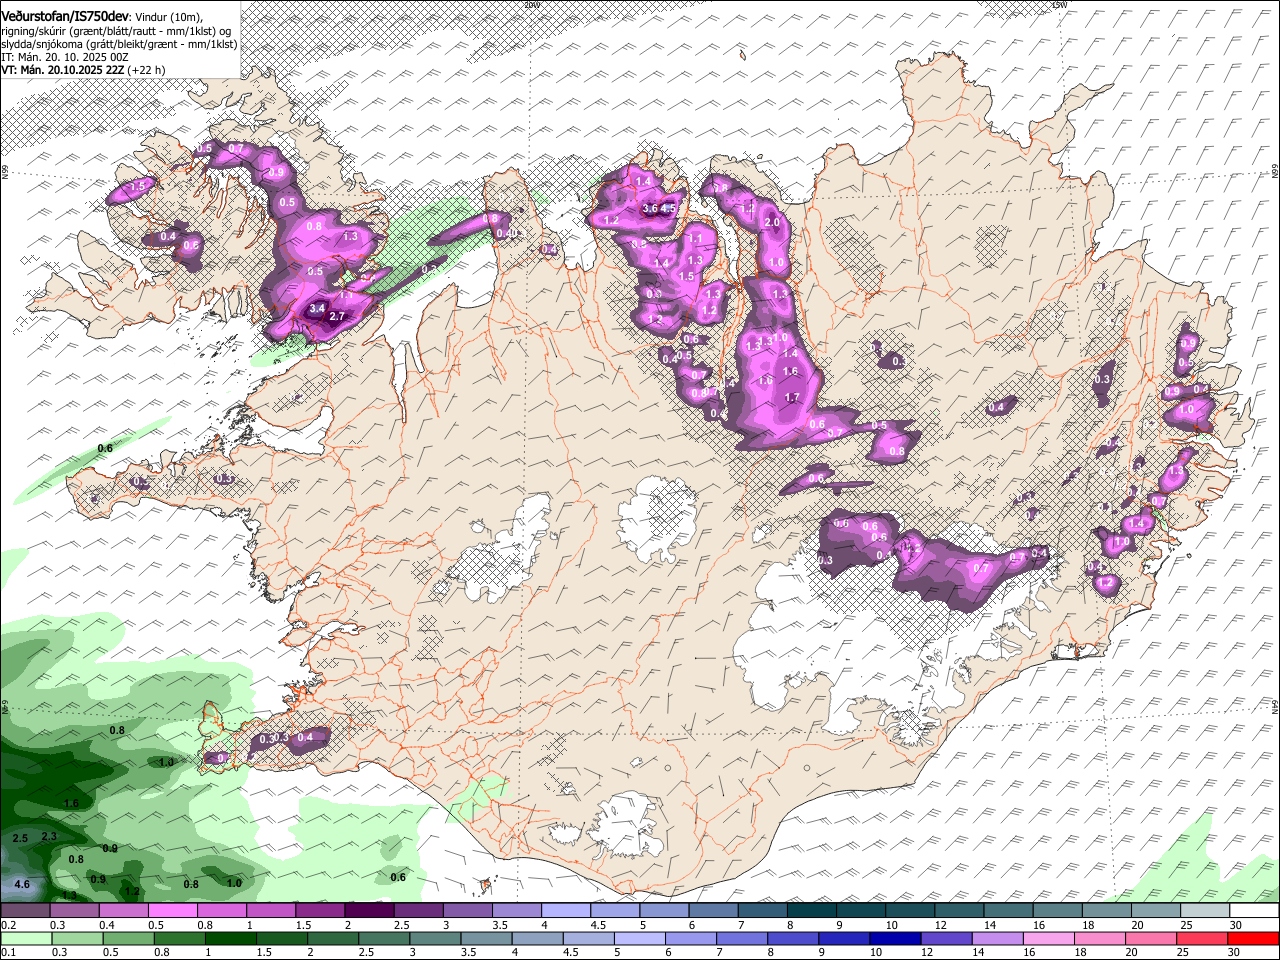
Task: Pick the first 0.2 snow scale swatch
Action: (x=25, y=911)
